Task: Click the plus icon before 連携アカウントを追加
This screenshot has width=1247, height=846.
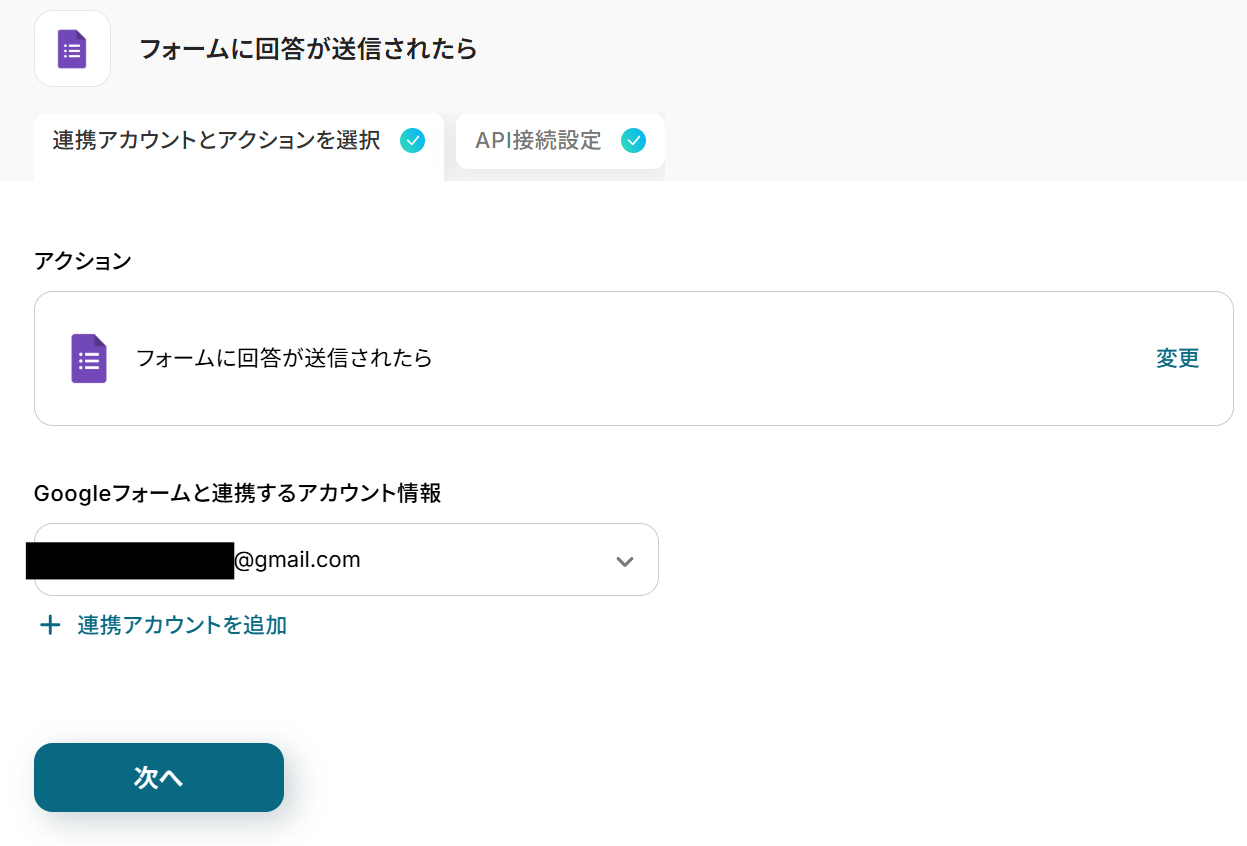Action: (49, 626)
